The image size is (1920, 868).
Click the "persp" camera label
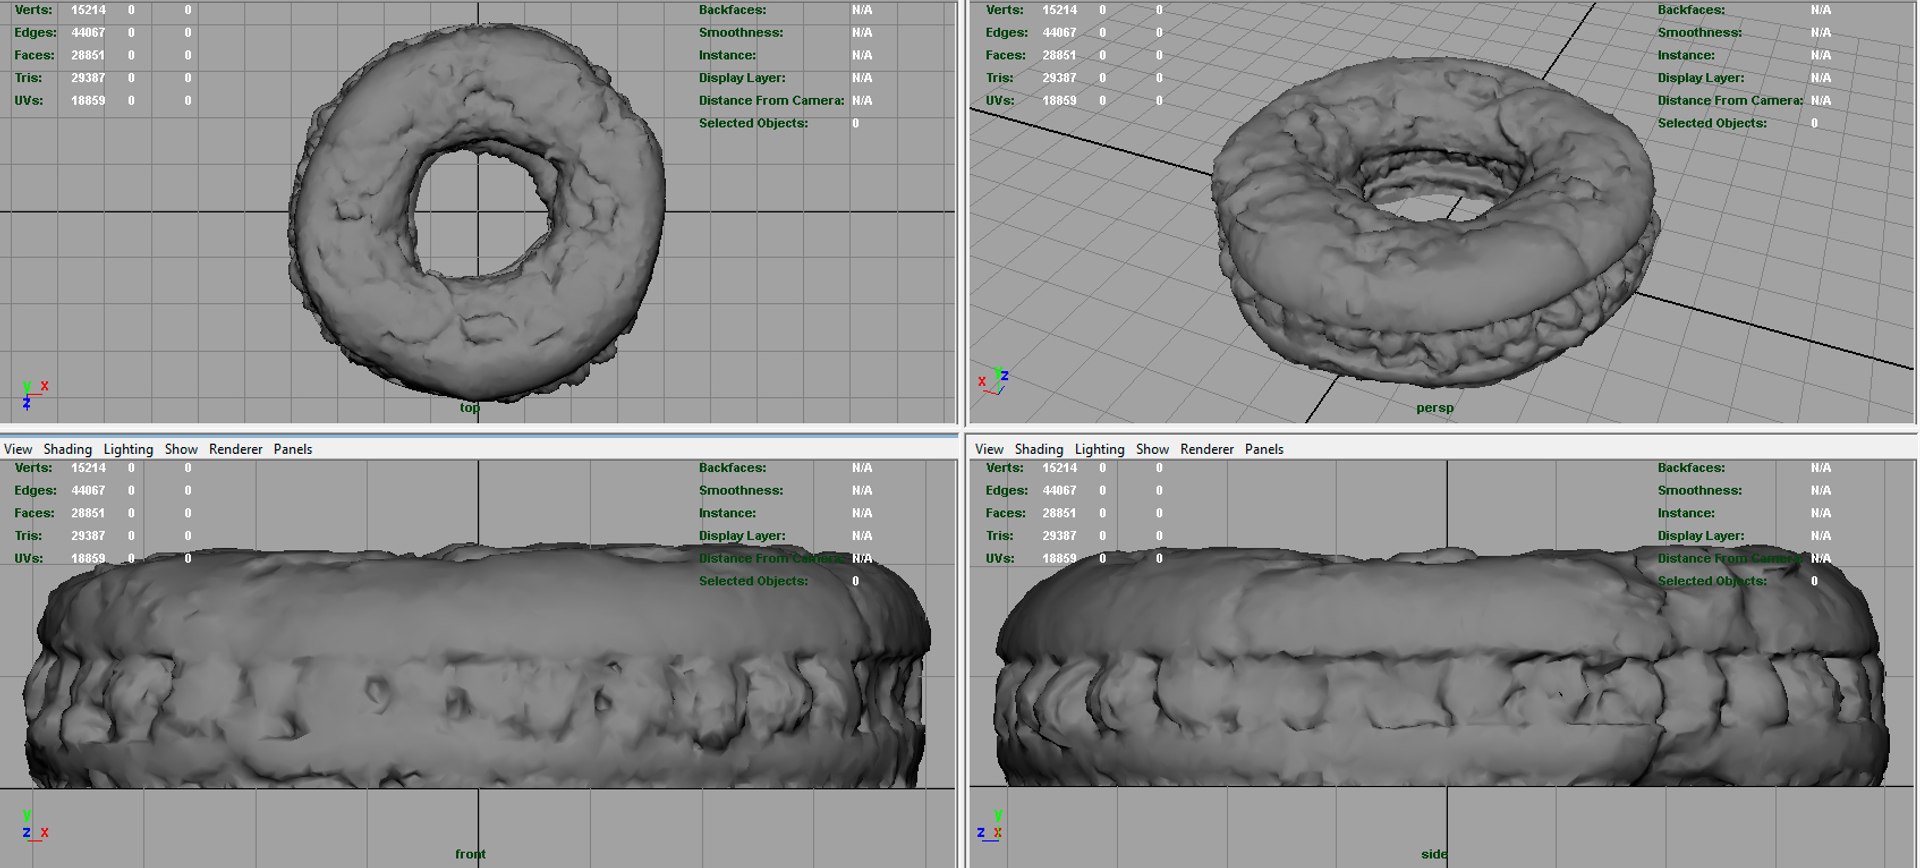pyautogui.click(x=1435, y=407)
